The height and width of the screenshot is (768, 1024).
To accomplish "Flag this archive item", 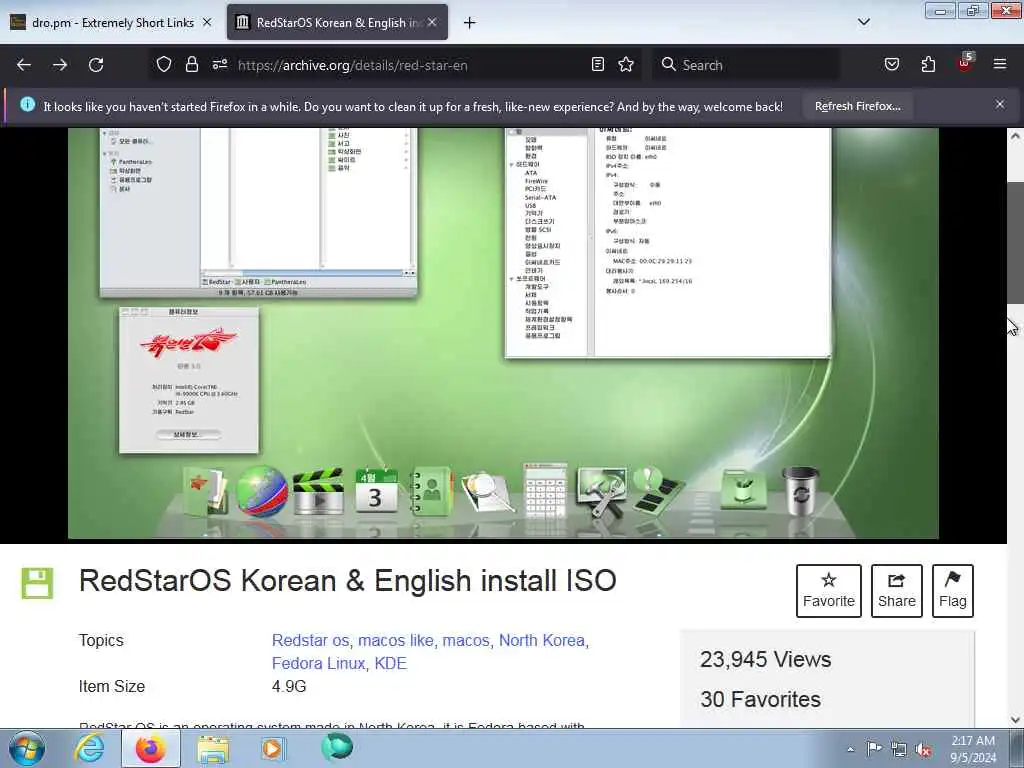I will (x=952, y=590).
